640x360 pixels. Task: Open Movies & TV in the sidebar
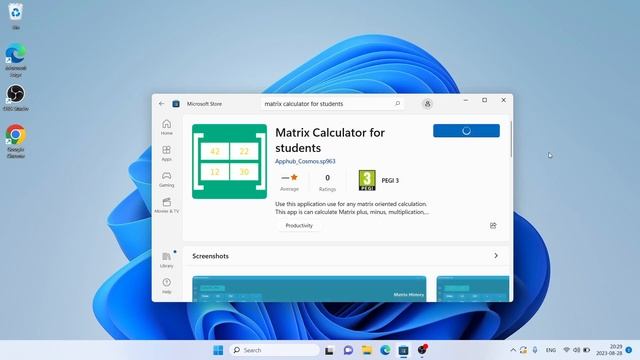[x=167, y=205]
